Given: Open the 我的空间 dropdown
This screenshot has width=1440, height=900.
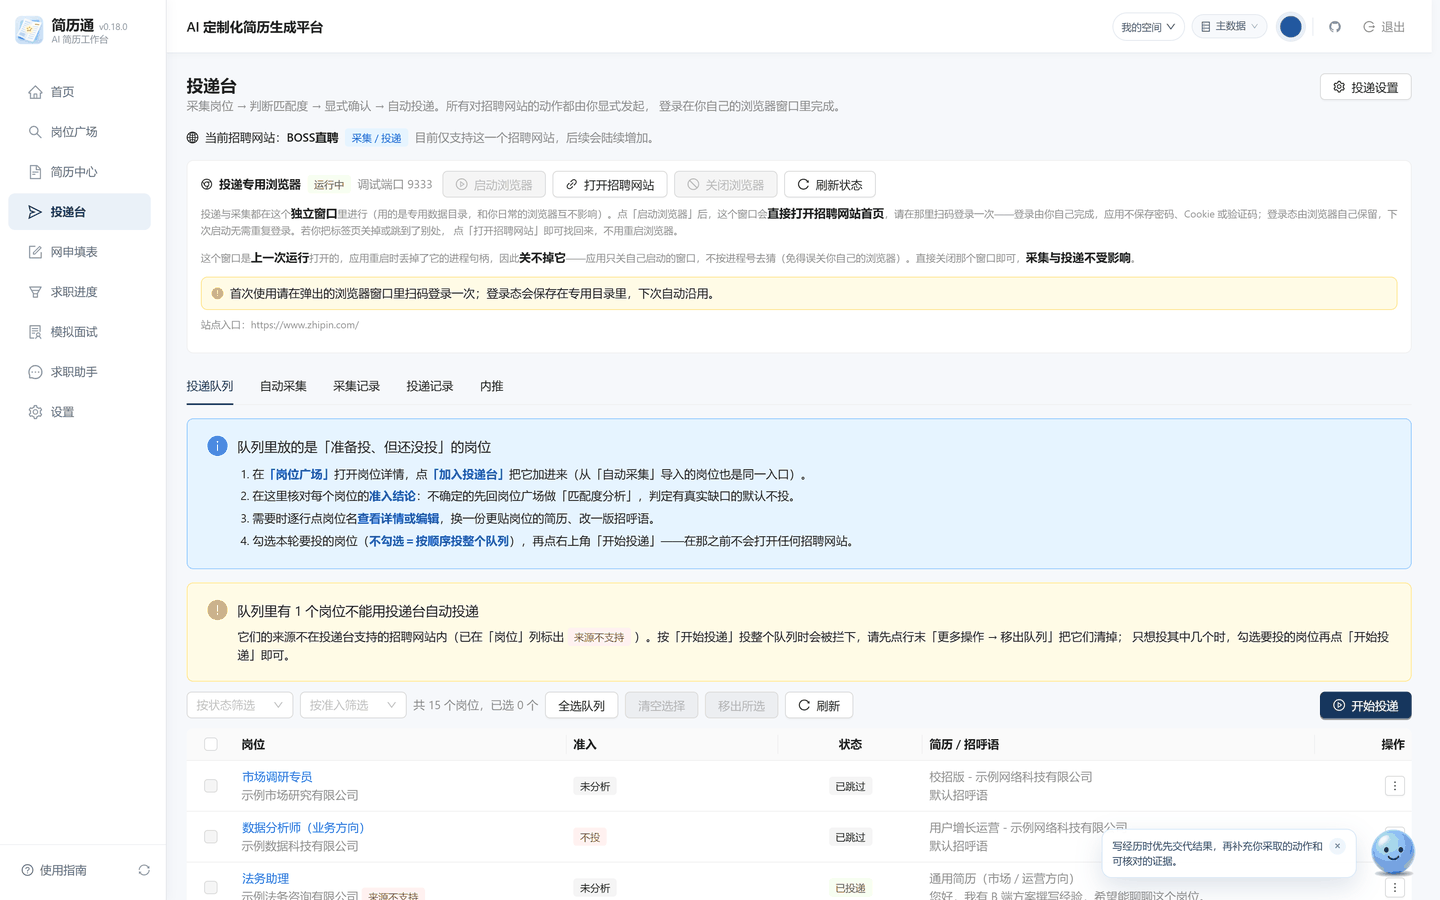Looking at the screenshot, I should pyautogui.click(x=1148, y=27).
